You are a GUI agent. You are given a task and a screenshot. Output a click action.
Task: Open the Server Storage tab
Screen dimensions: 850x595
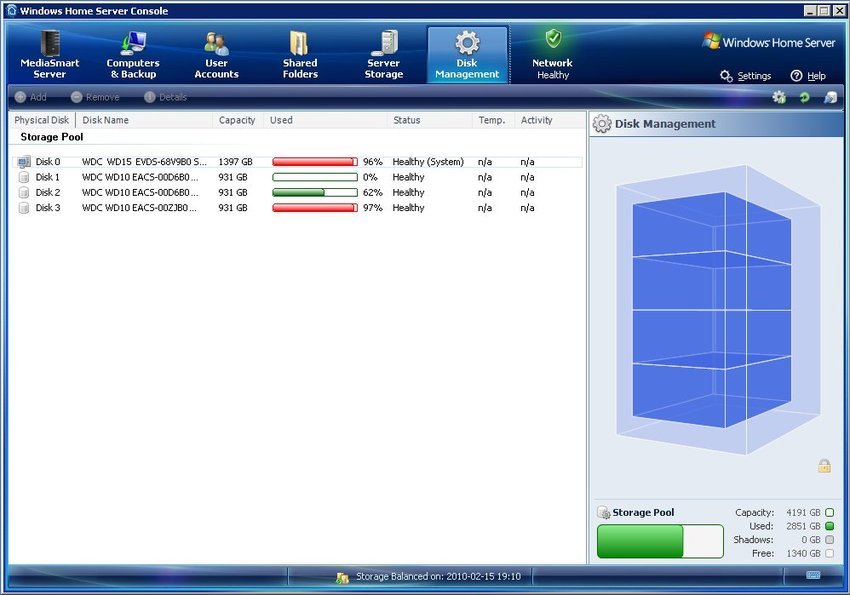(x=383, y=55)
